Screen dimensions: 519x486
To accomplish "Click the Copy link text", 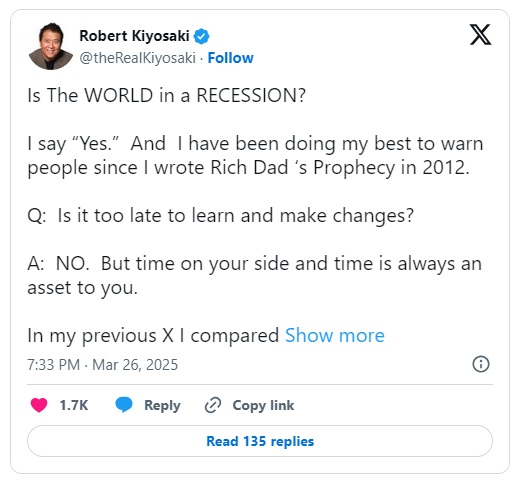I will pos(263,406).
